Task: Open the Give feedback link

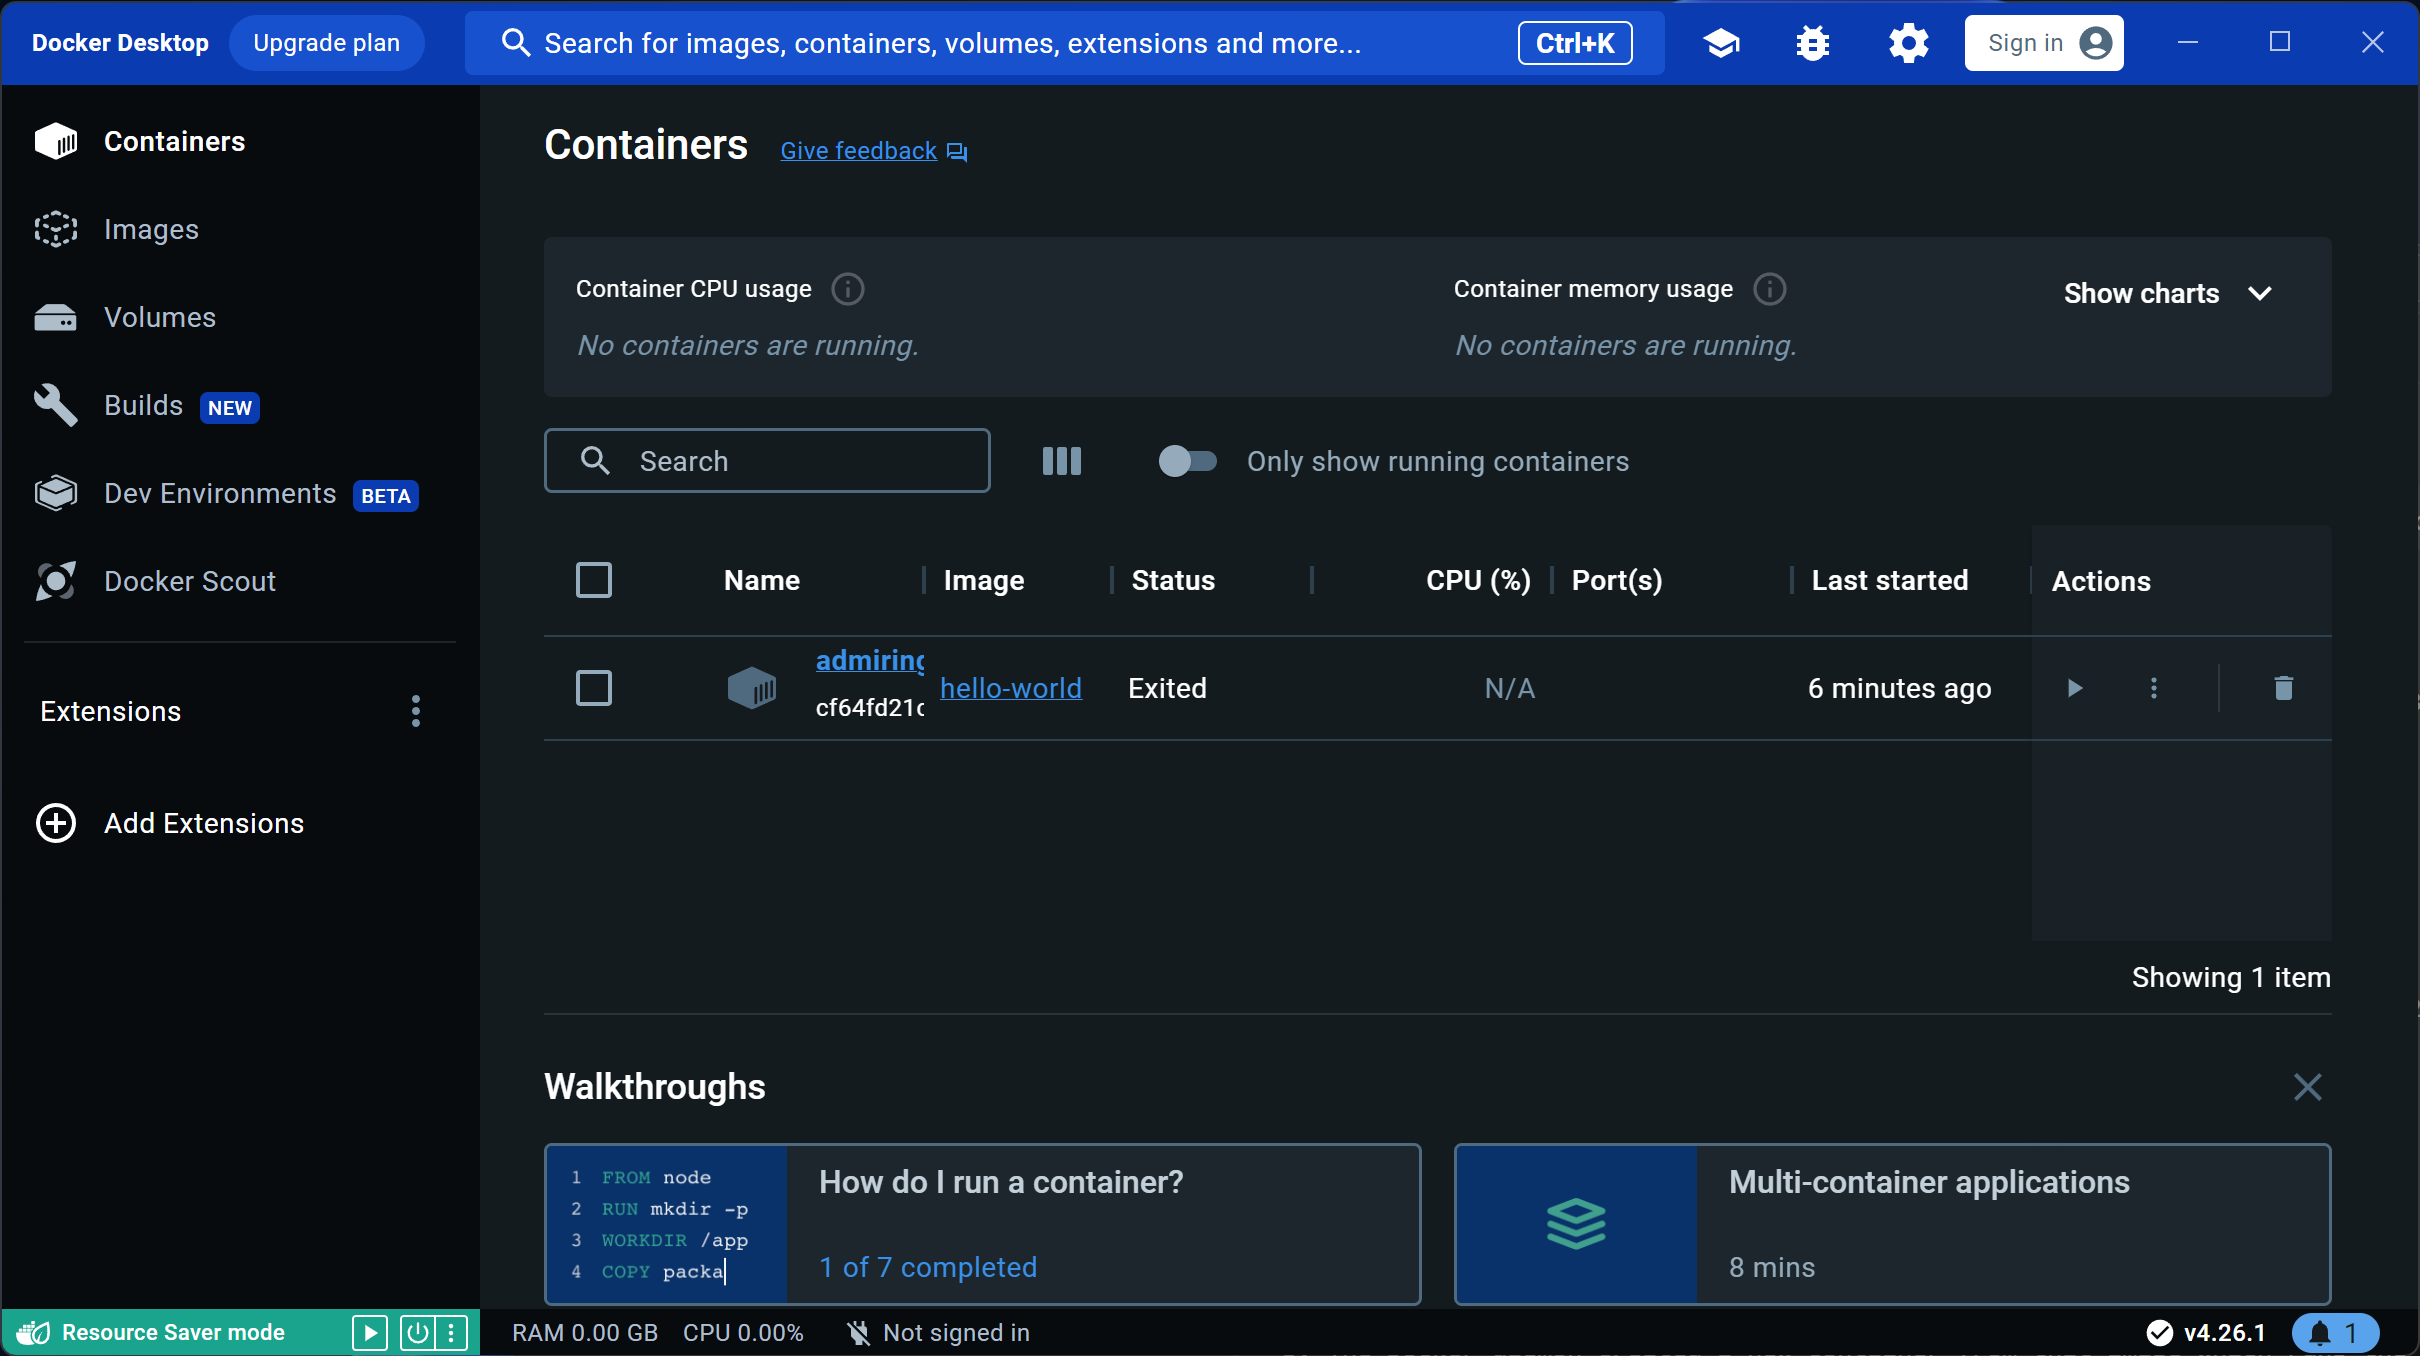Action: point(857,150)
